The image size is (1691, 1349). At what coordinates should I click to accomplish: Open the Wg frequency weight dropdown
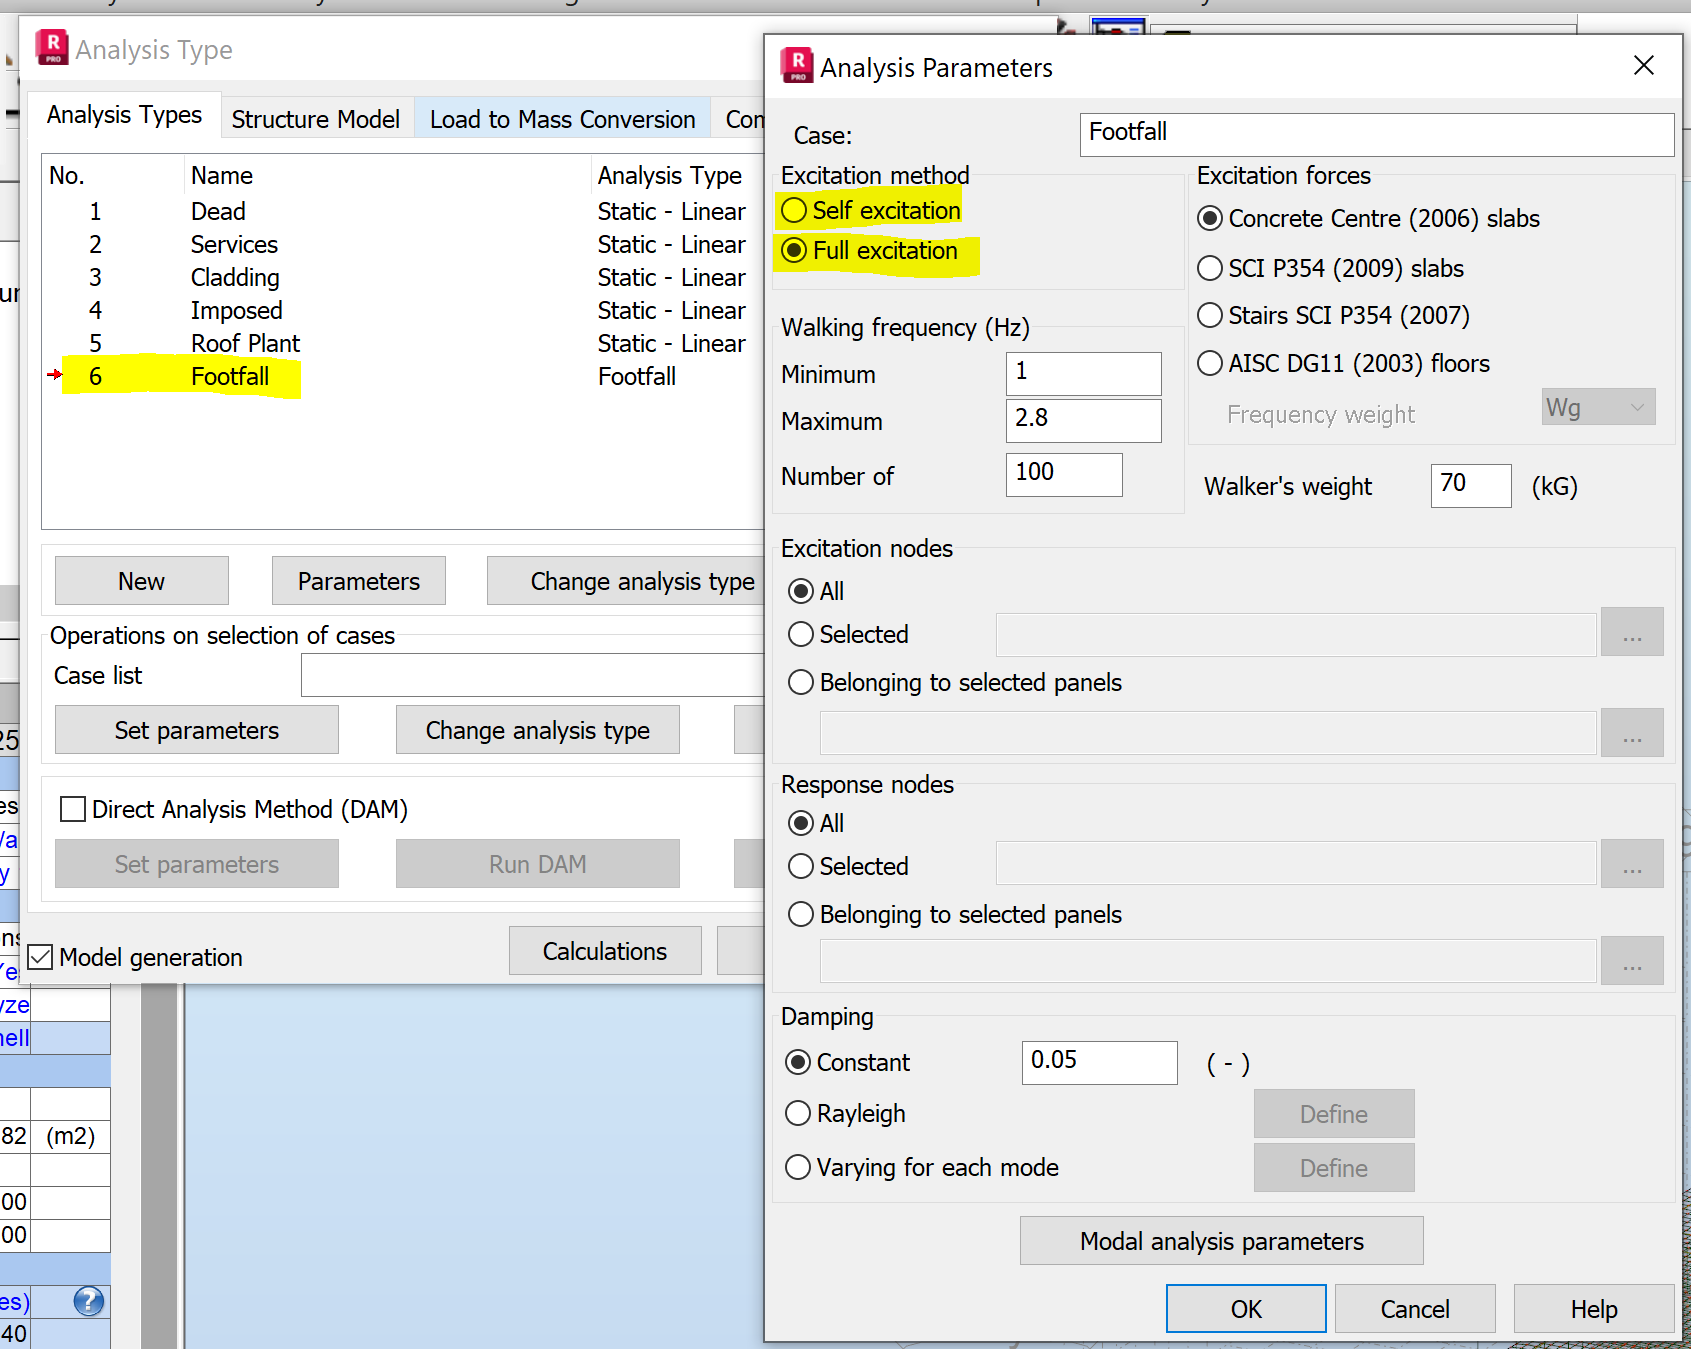(x=1636, y=407)
